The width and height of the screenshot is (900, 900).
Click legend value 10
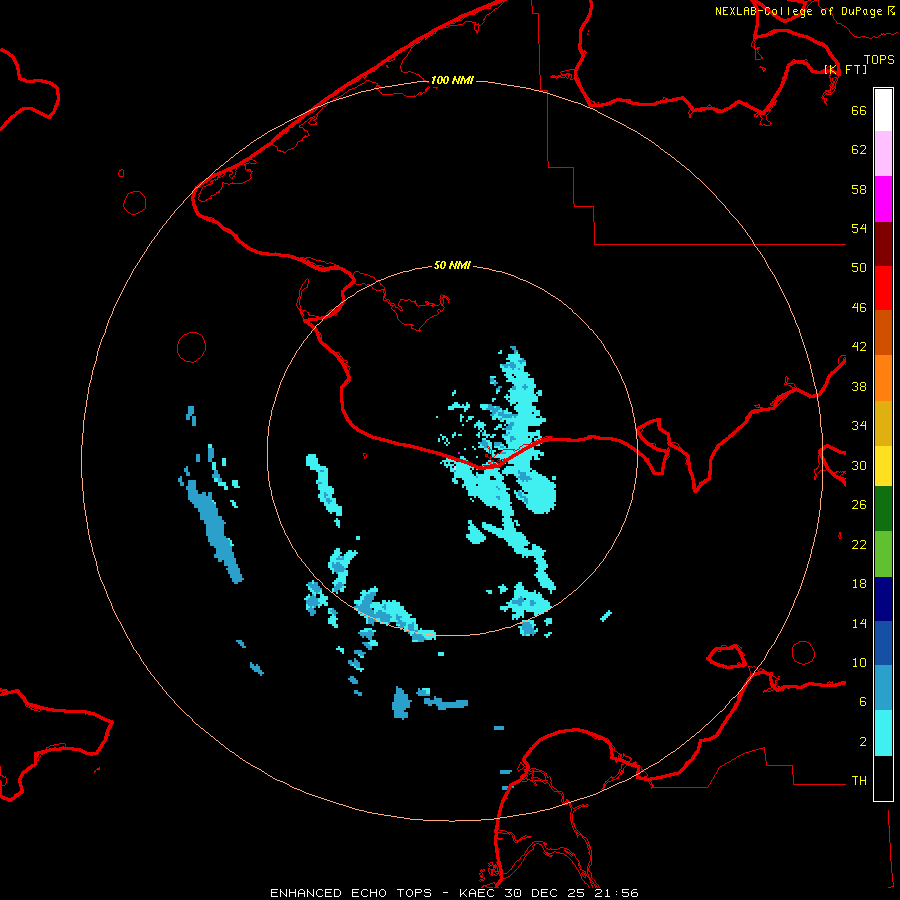pos(859,662)
